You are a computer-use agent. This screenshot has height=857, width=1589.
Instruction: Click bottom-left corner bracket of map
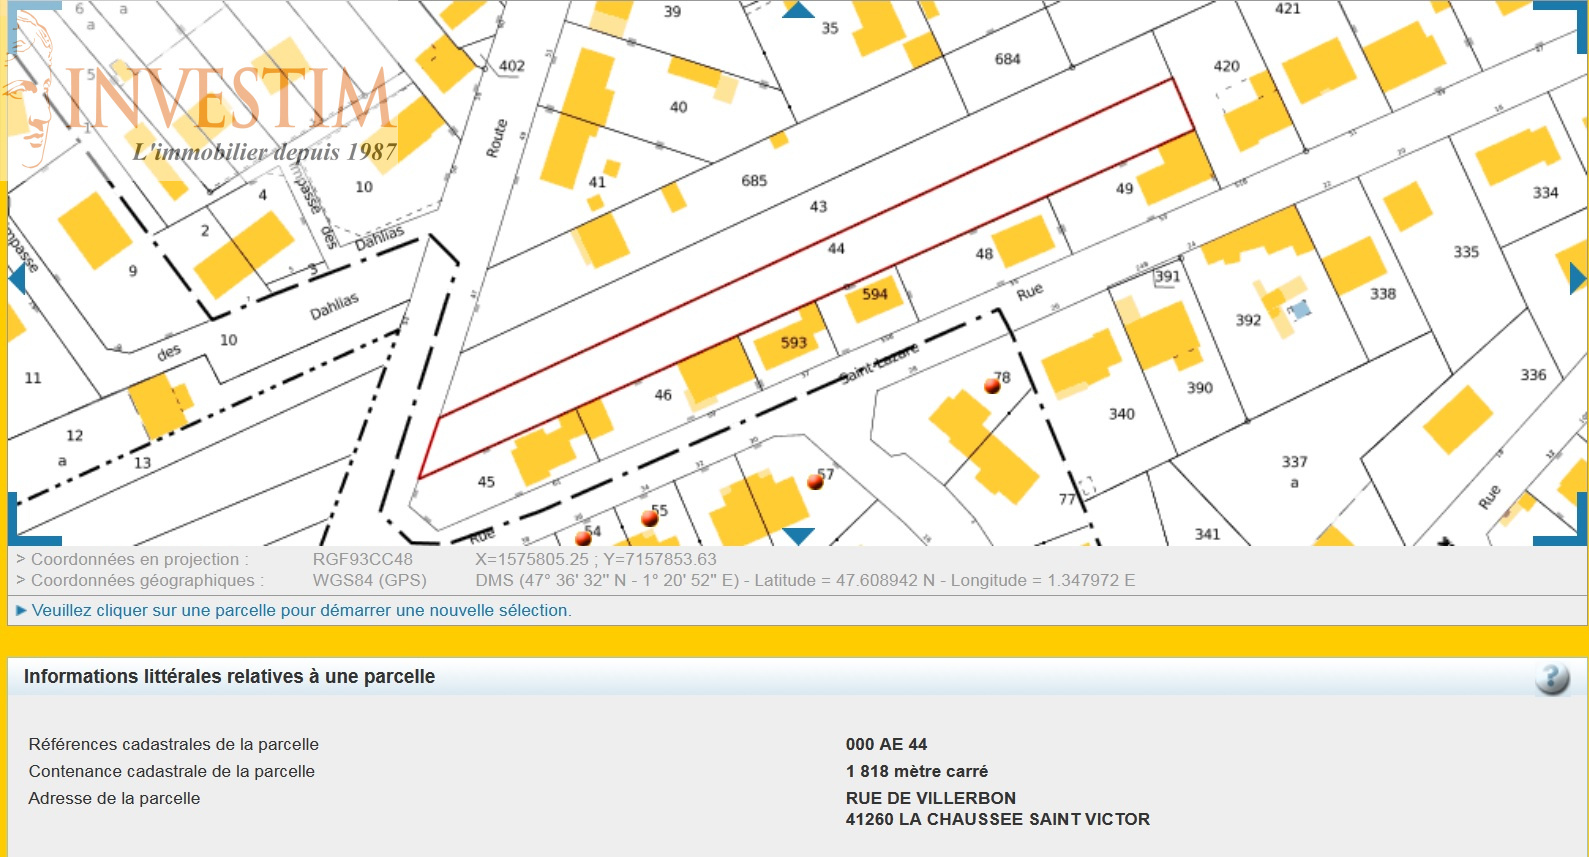click(x=34, y=519)
